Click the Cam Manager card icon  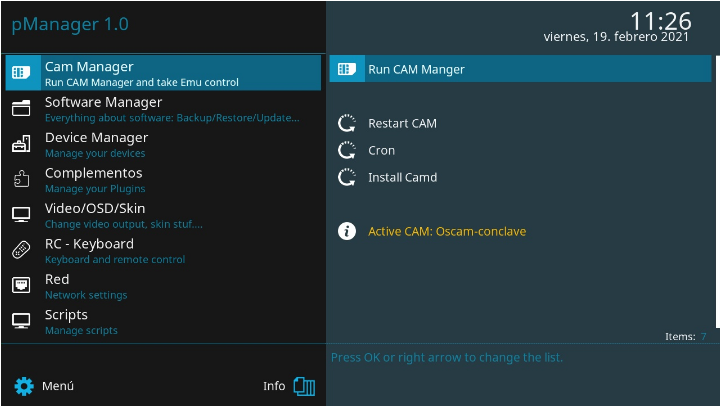coord(21,73)
